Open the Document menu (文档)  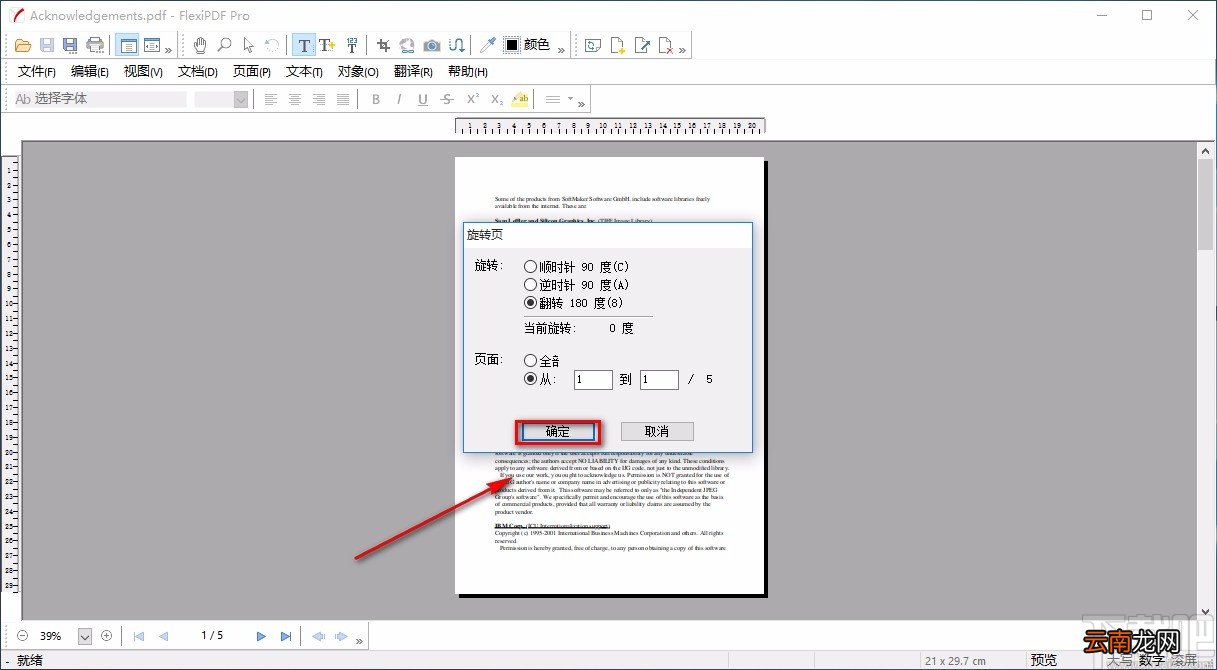point(198,72)
